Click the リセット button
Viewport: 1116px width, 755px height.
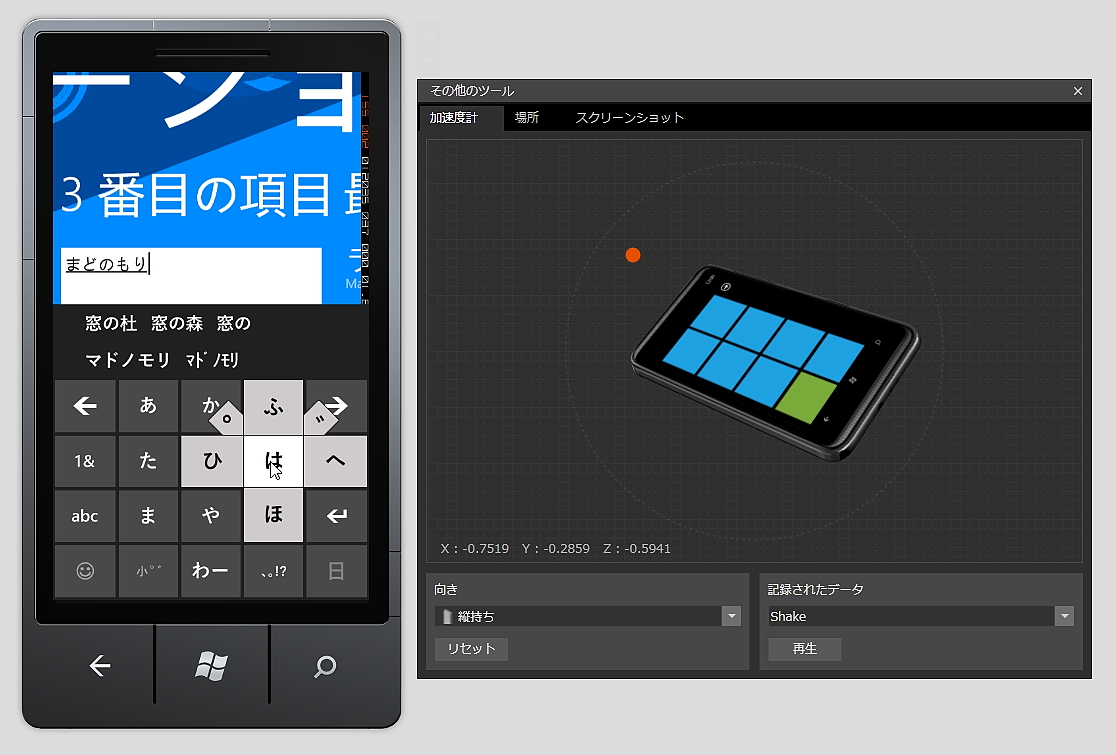tap(470, 648)
